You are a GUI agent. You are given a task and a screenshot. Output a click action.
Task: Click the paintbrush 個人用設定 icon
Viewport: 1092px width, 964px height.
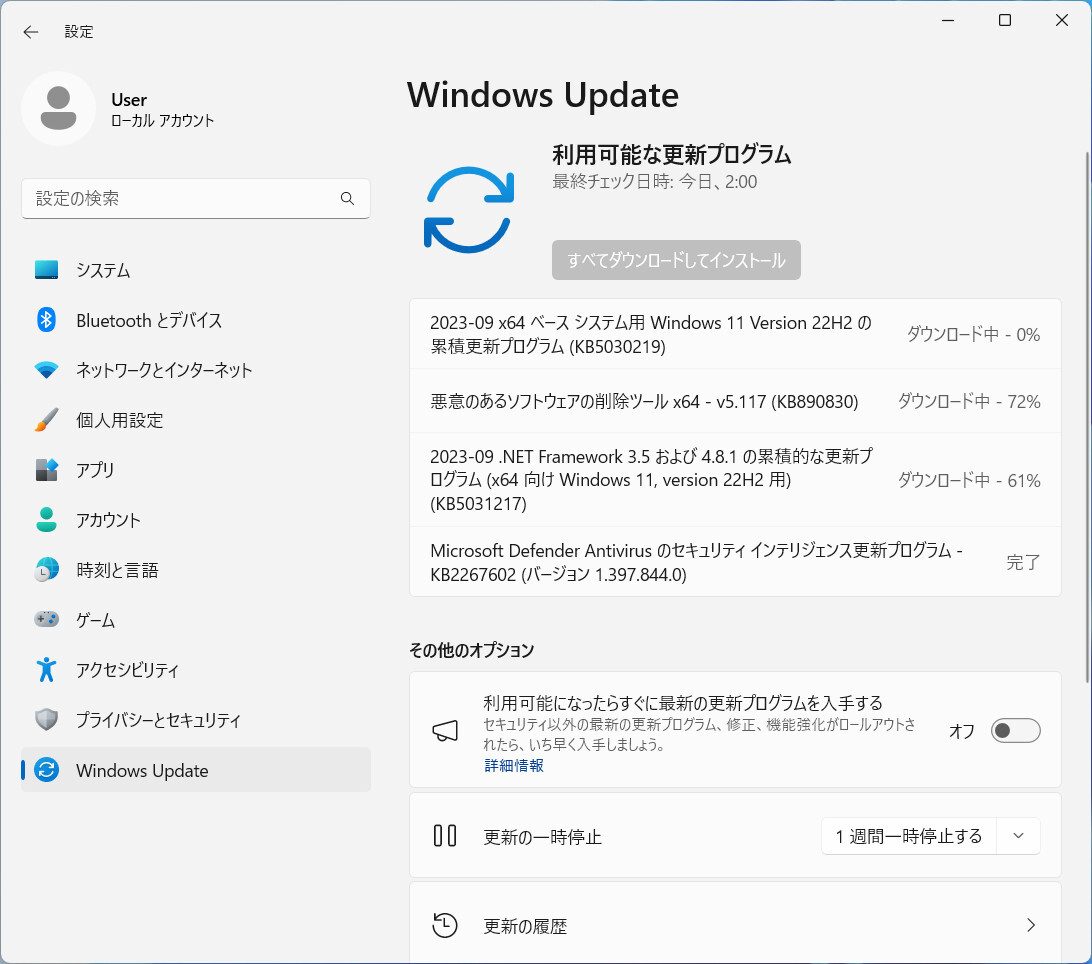tap(47, 420)
